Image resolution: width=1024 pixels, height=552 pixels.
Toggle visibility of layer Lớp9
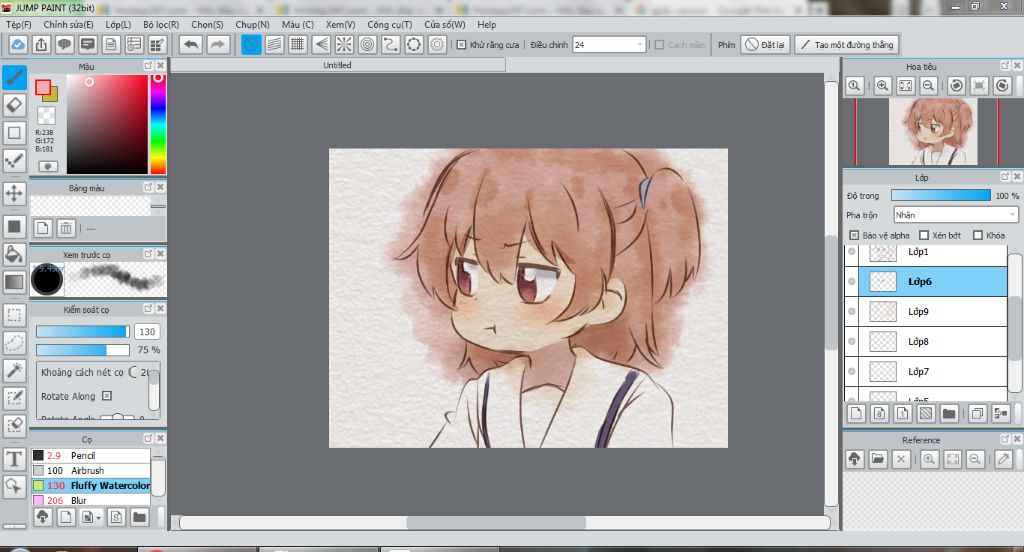pyautogui.click(x=852, y=312)
